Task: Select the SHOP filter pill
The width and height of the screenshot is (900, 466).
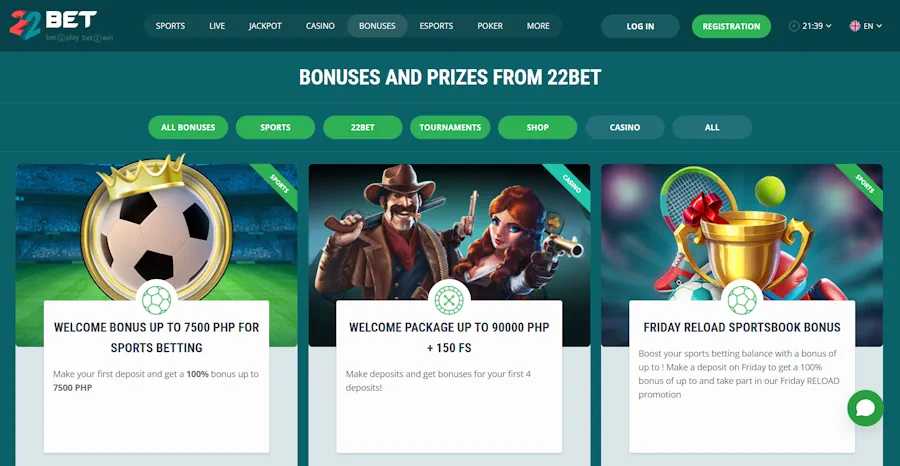Action: pos(537,127)
